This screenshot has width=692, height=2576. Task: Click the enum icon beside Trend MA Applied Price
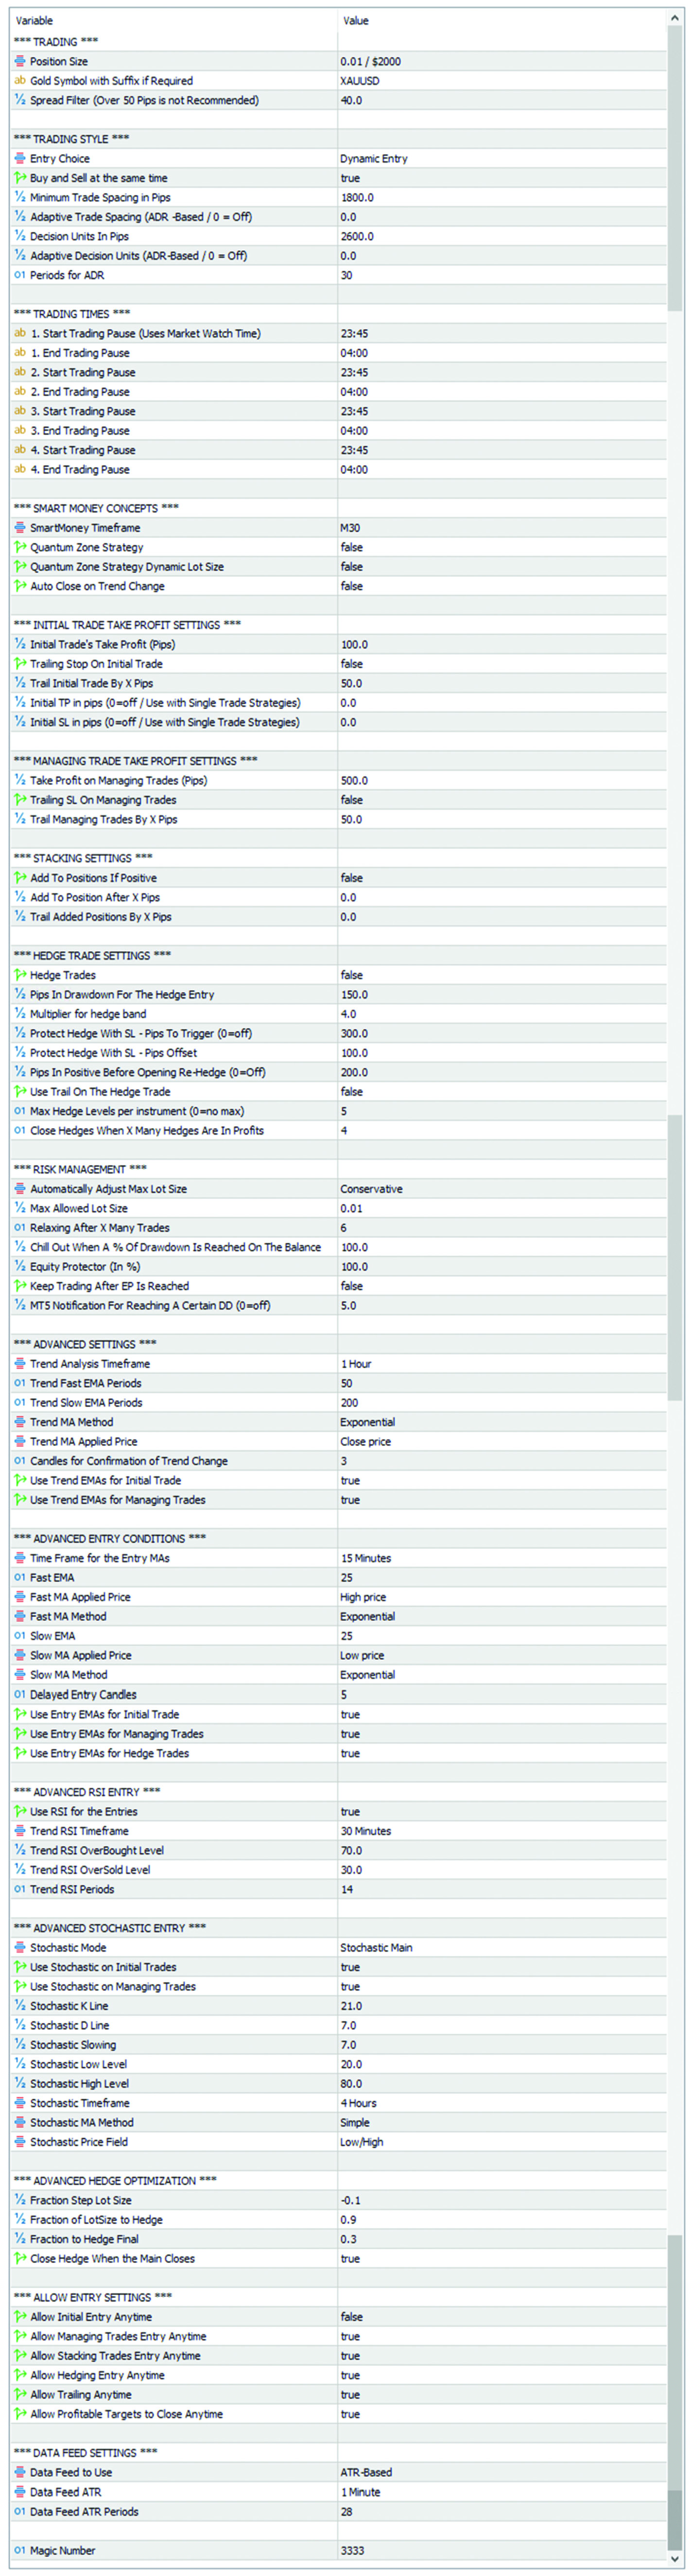pos(20,1442)
